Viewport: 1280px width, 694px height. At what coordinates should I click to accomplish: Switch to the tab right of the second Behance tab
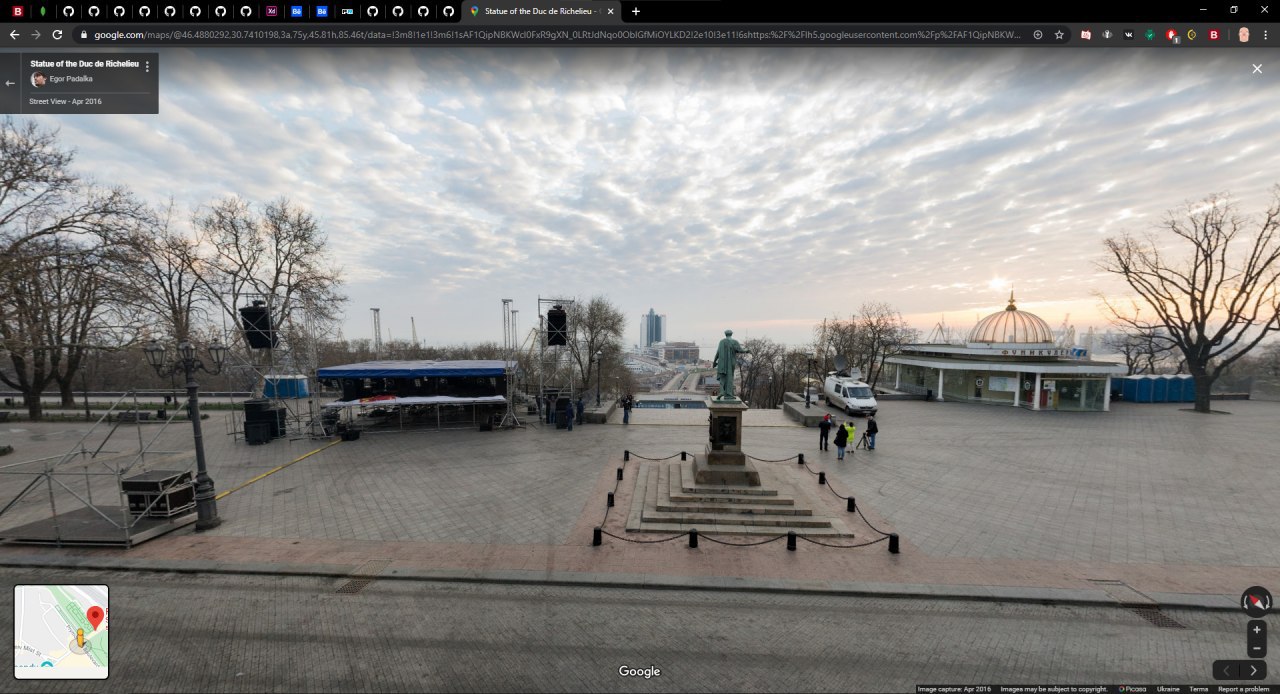pyautogui.click(x=347, y=11)
